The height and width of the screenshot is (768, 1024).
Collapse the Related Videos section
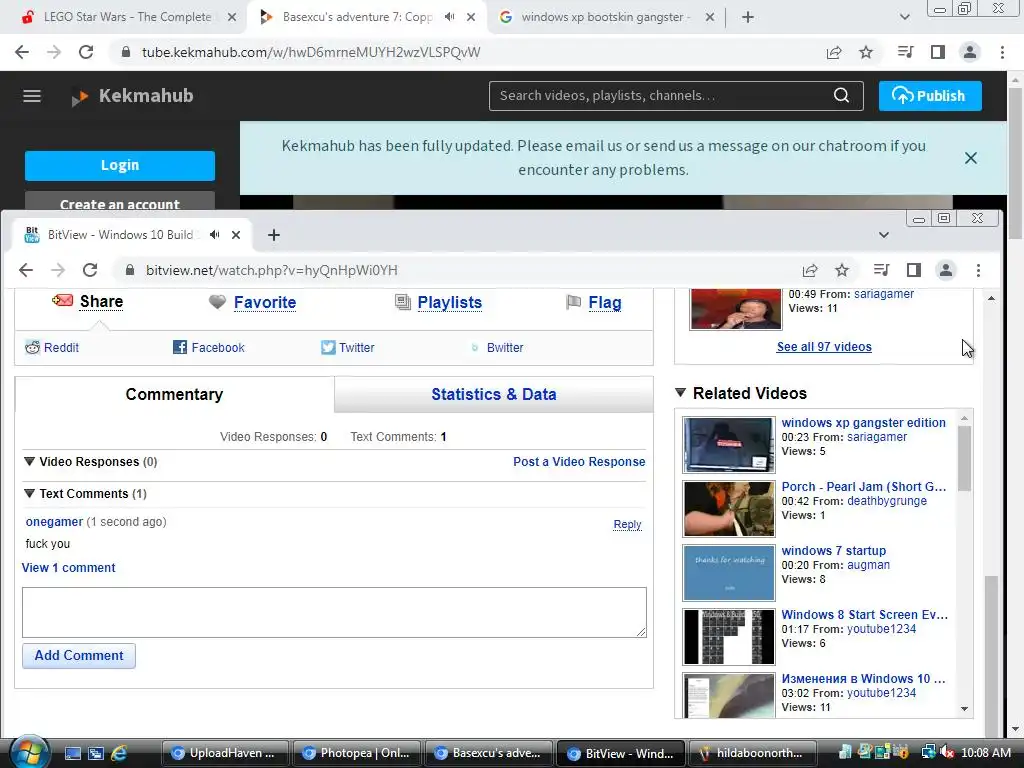point(680,392)
